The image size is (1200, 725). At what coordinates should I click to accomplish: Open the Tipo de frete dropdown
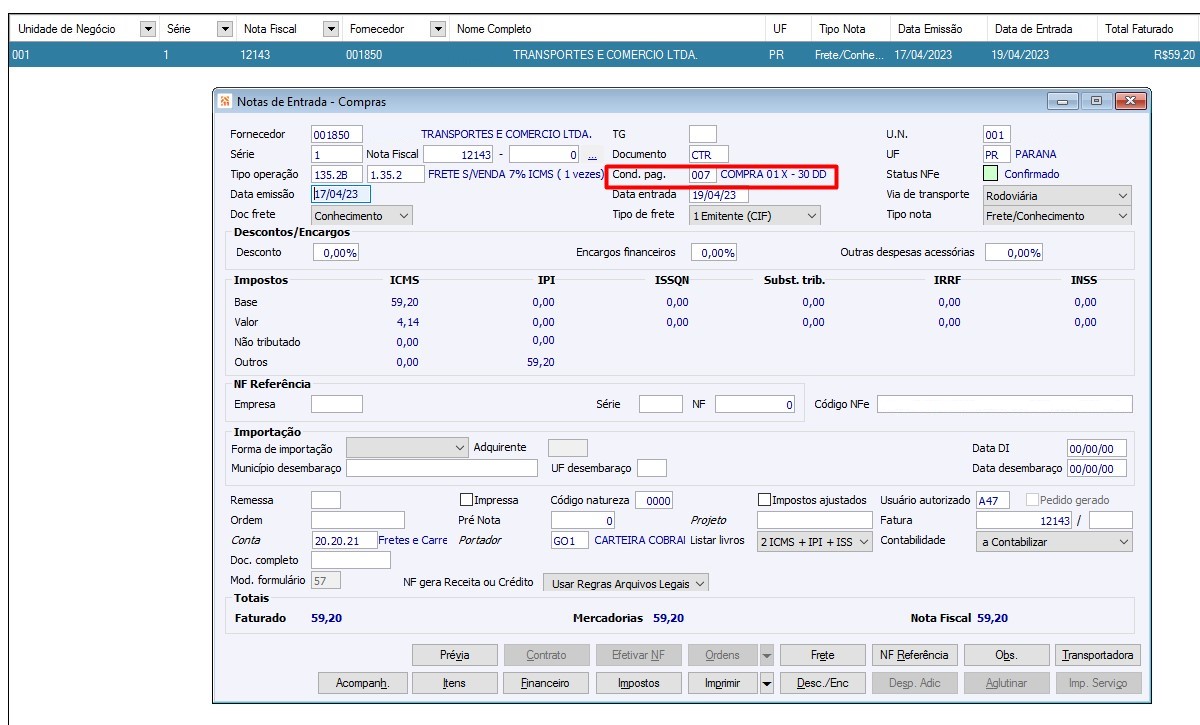click(811, 215)
